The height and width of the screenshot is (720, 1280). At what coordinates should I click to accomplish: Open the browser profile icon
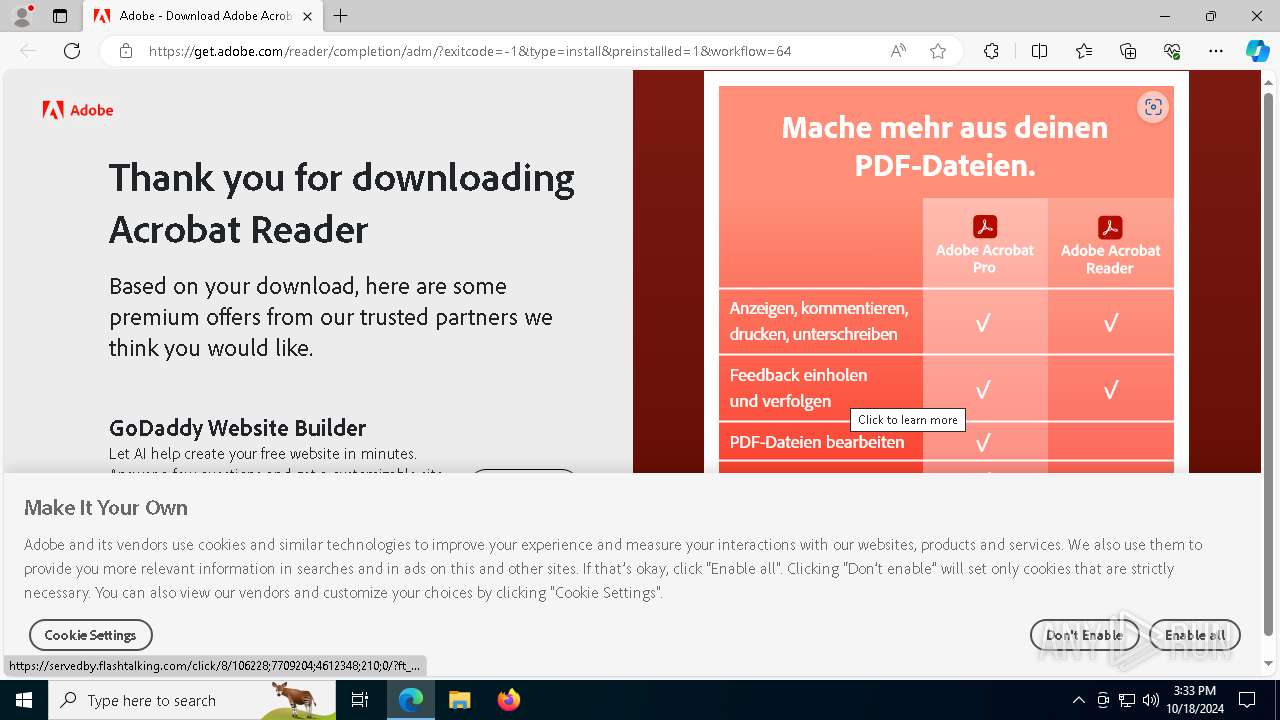[x=22, y=16]
